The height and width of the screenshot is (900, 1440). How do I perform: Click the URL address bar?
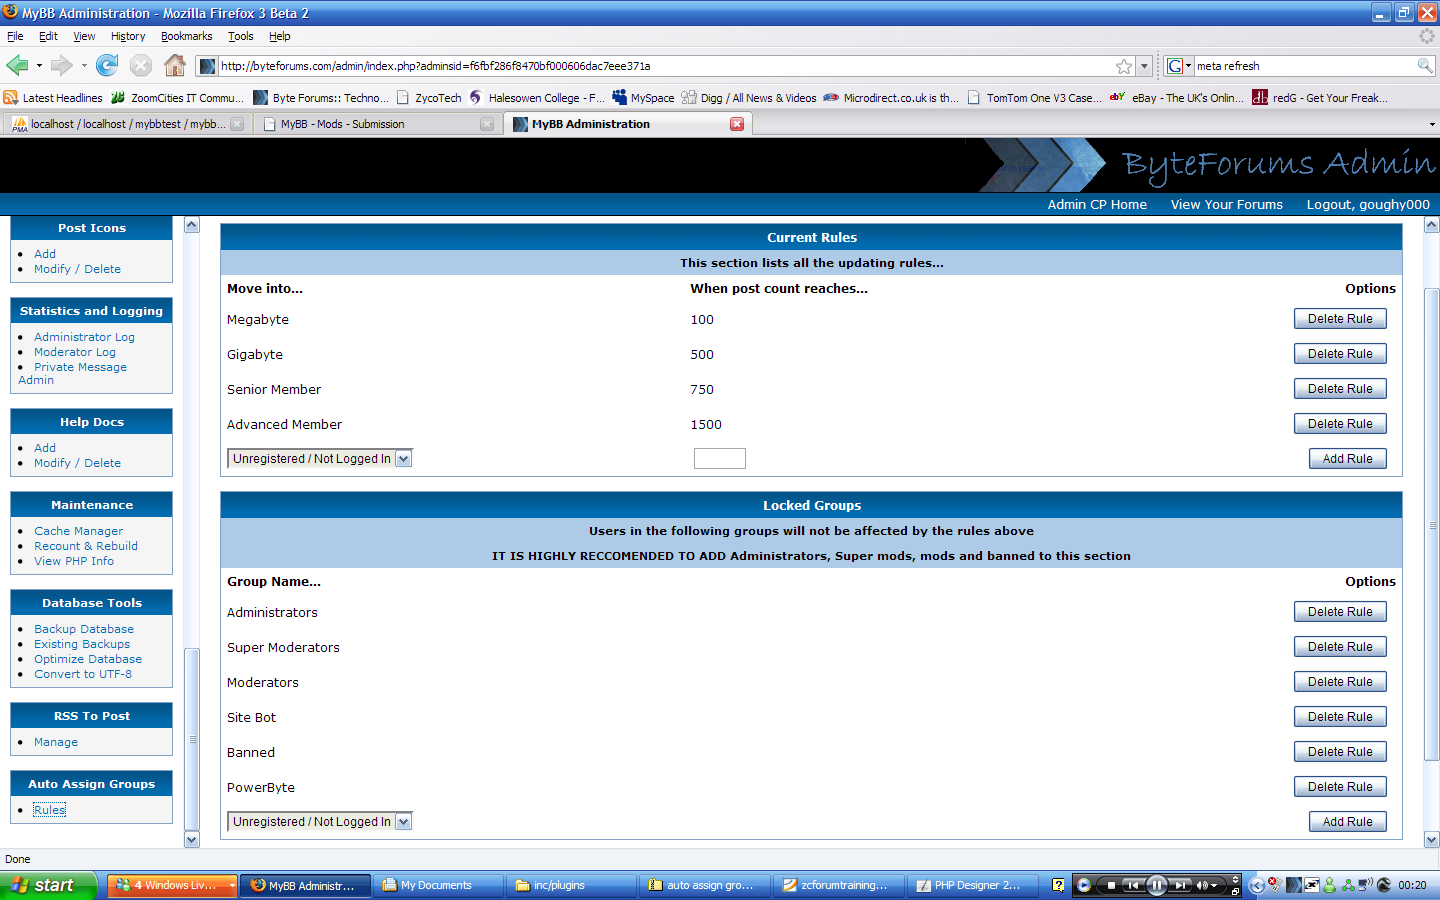tap(666, 66)
